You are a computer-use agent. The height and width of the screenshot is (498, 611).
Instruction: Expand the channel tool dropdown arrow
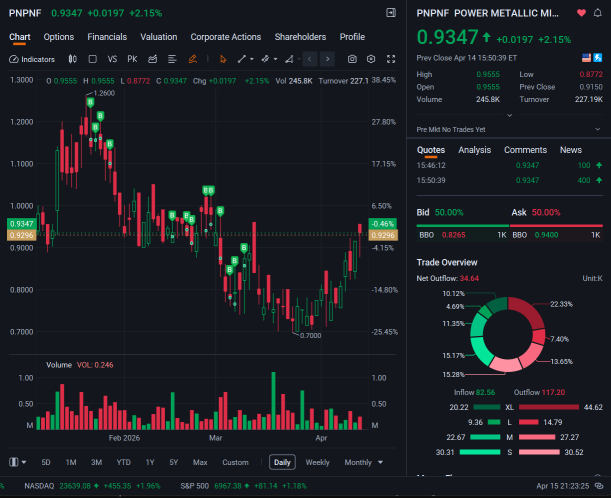(275, 59)
